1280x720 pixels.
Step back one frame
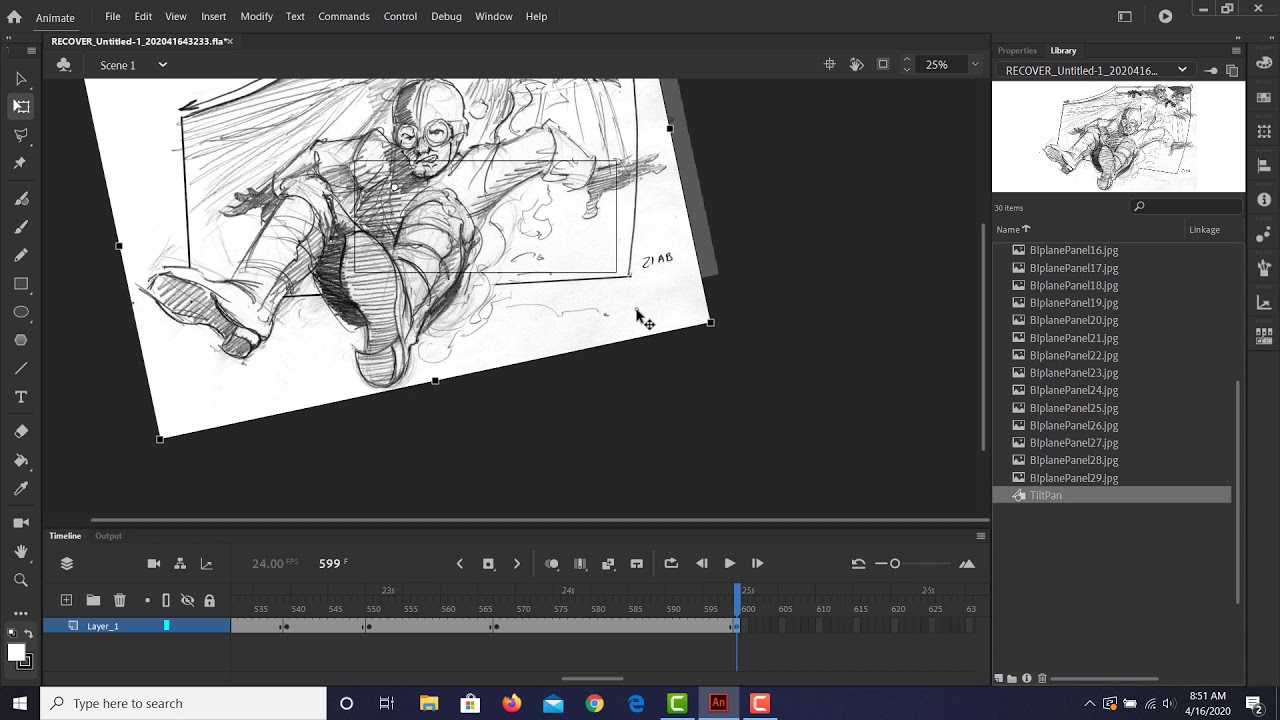[x=702, y=564]
